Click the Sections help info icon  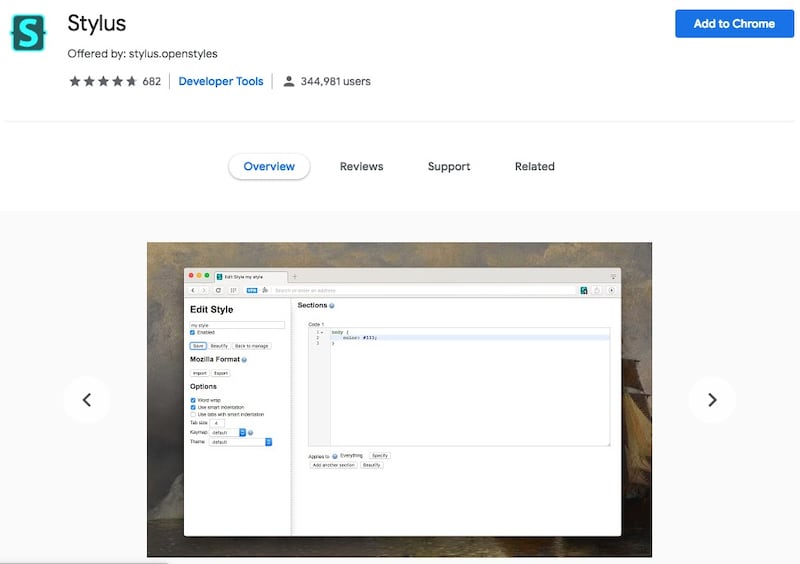pos(332,305)
